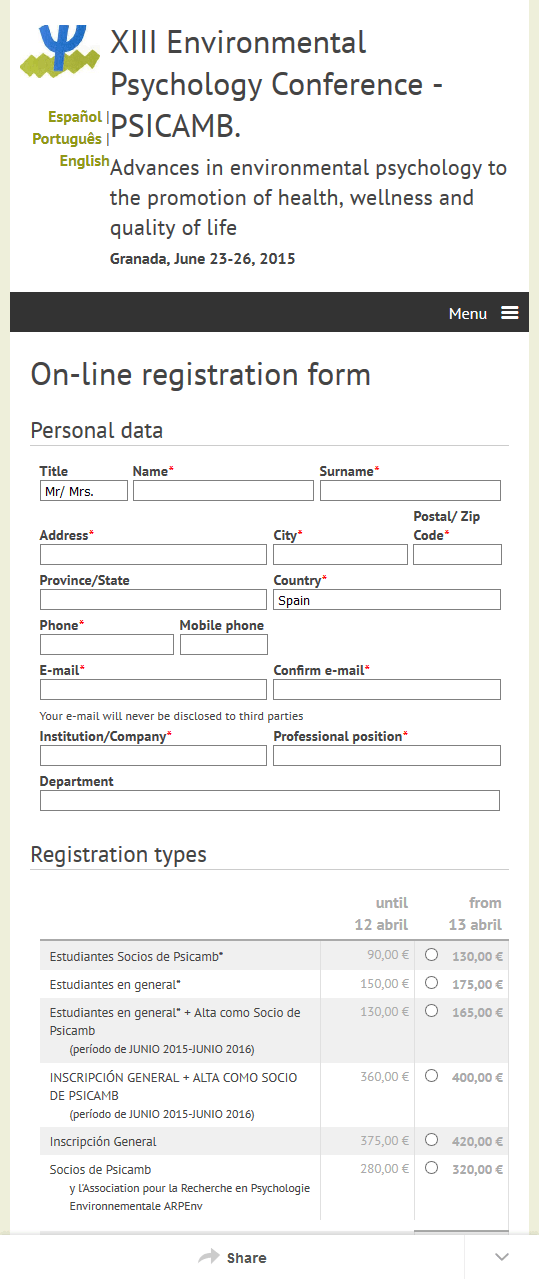Focus the Name input field
Image resolution: width=539 pixels, height=1280 pixels.
(223, 490)
